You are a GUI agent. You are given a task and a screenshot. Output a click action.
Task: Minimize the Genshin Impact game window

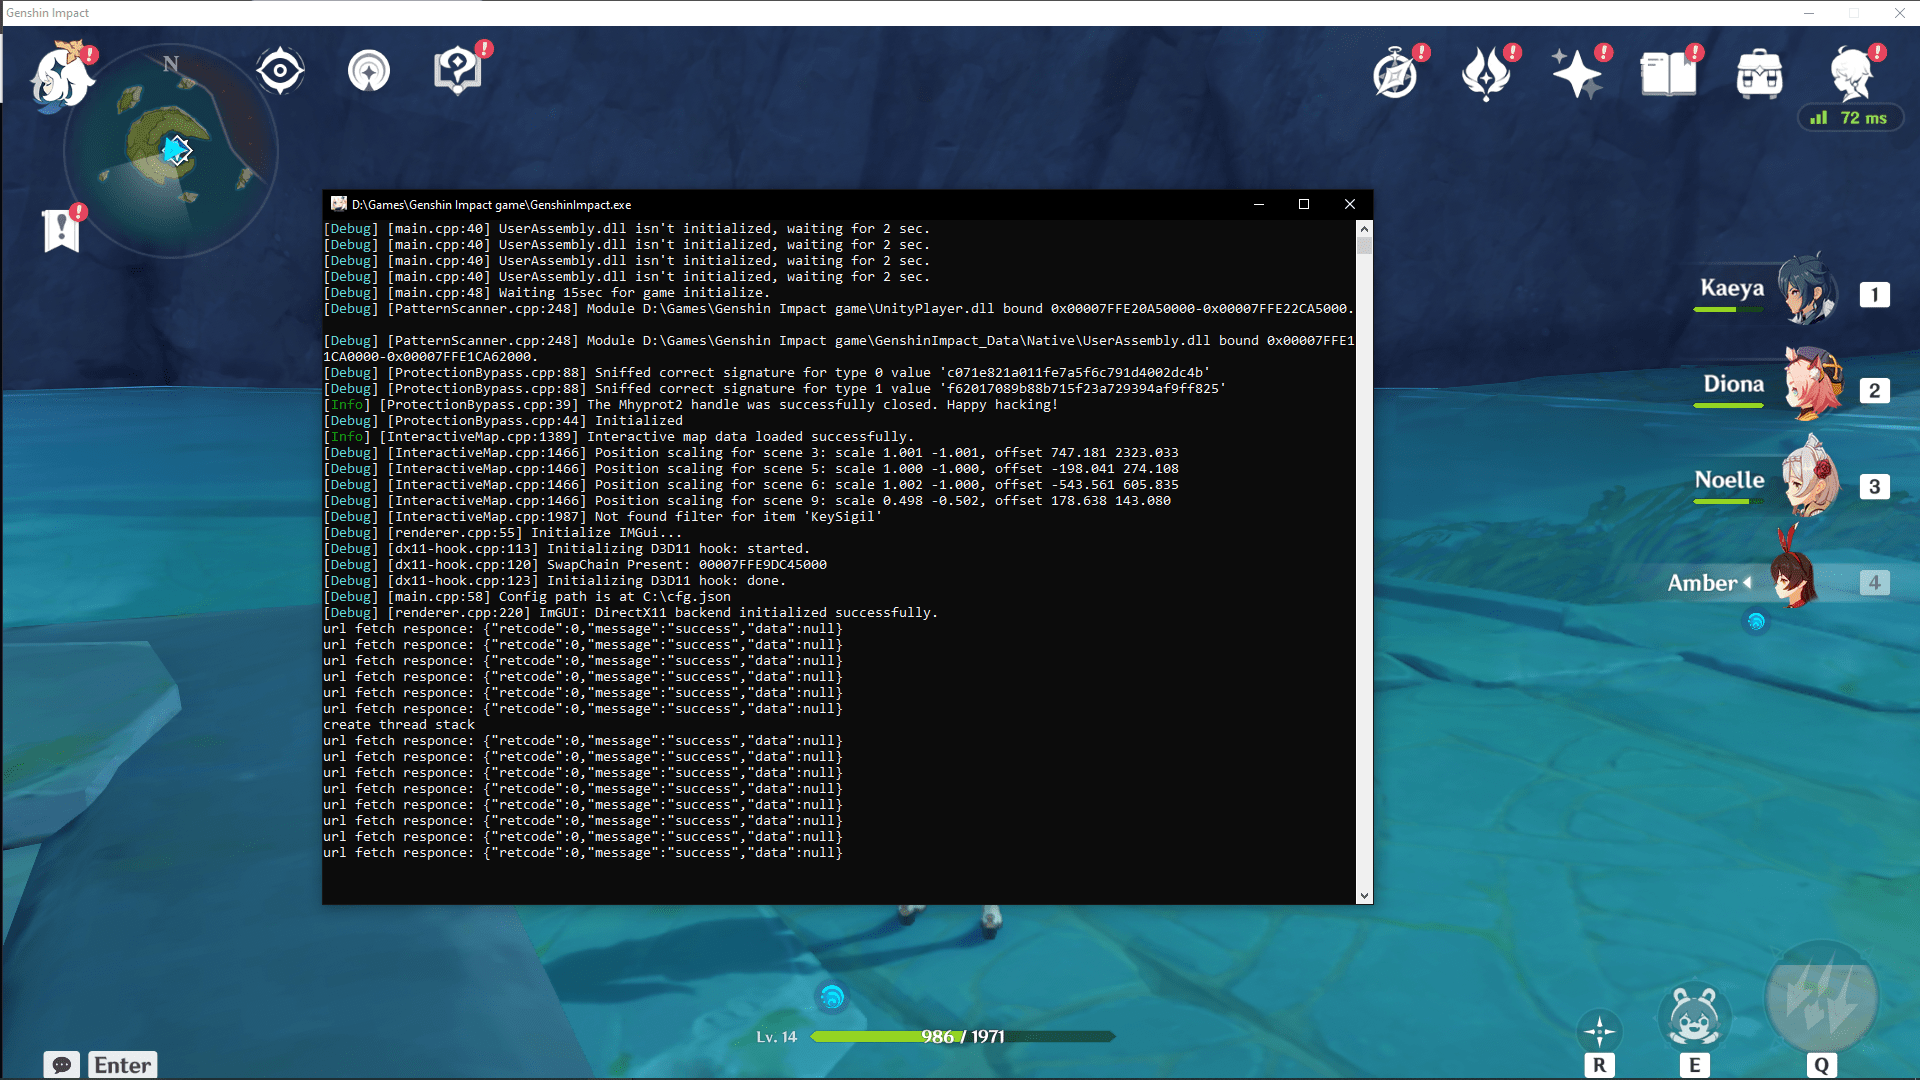tap(1808, 13)
